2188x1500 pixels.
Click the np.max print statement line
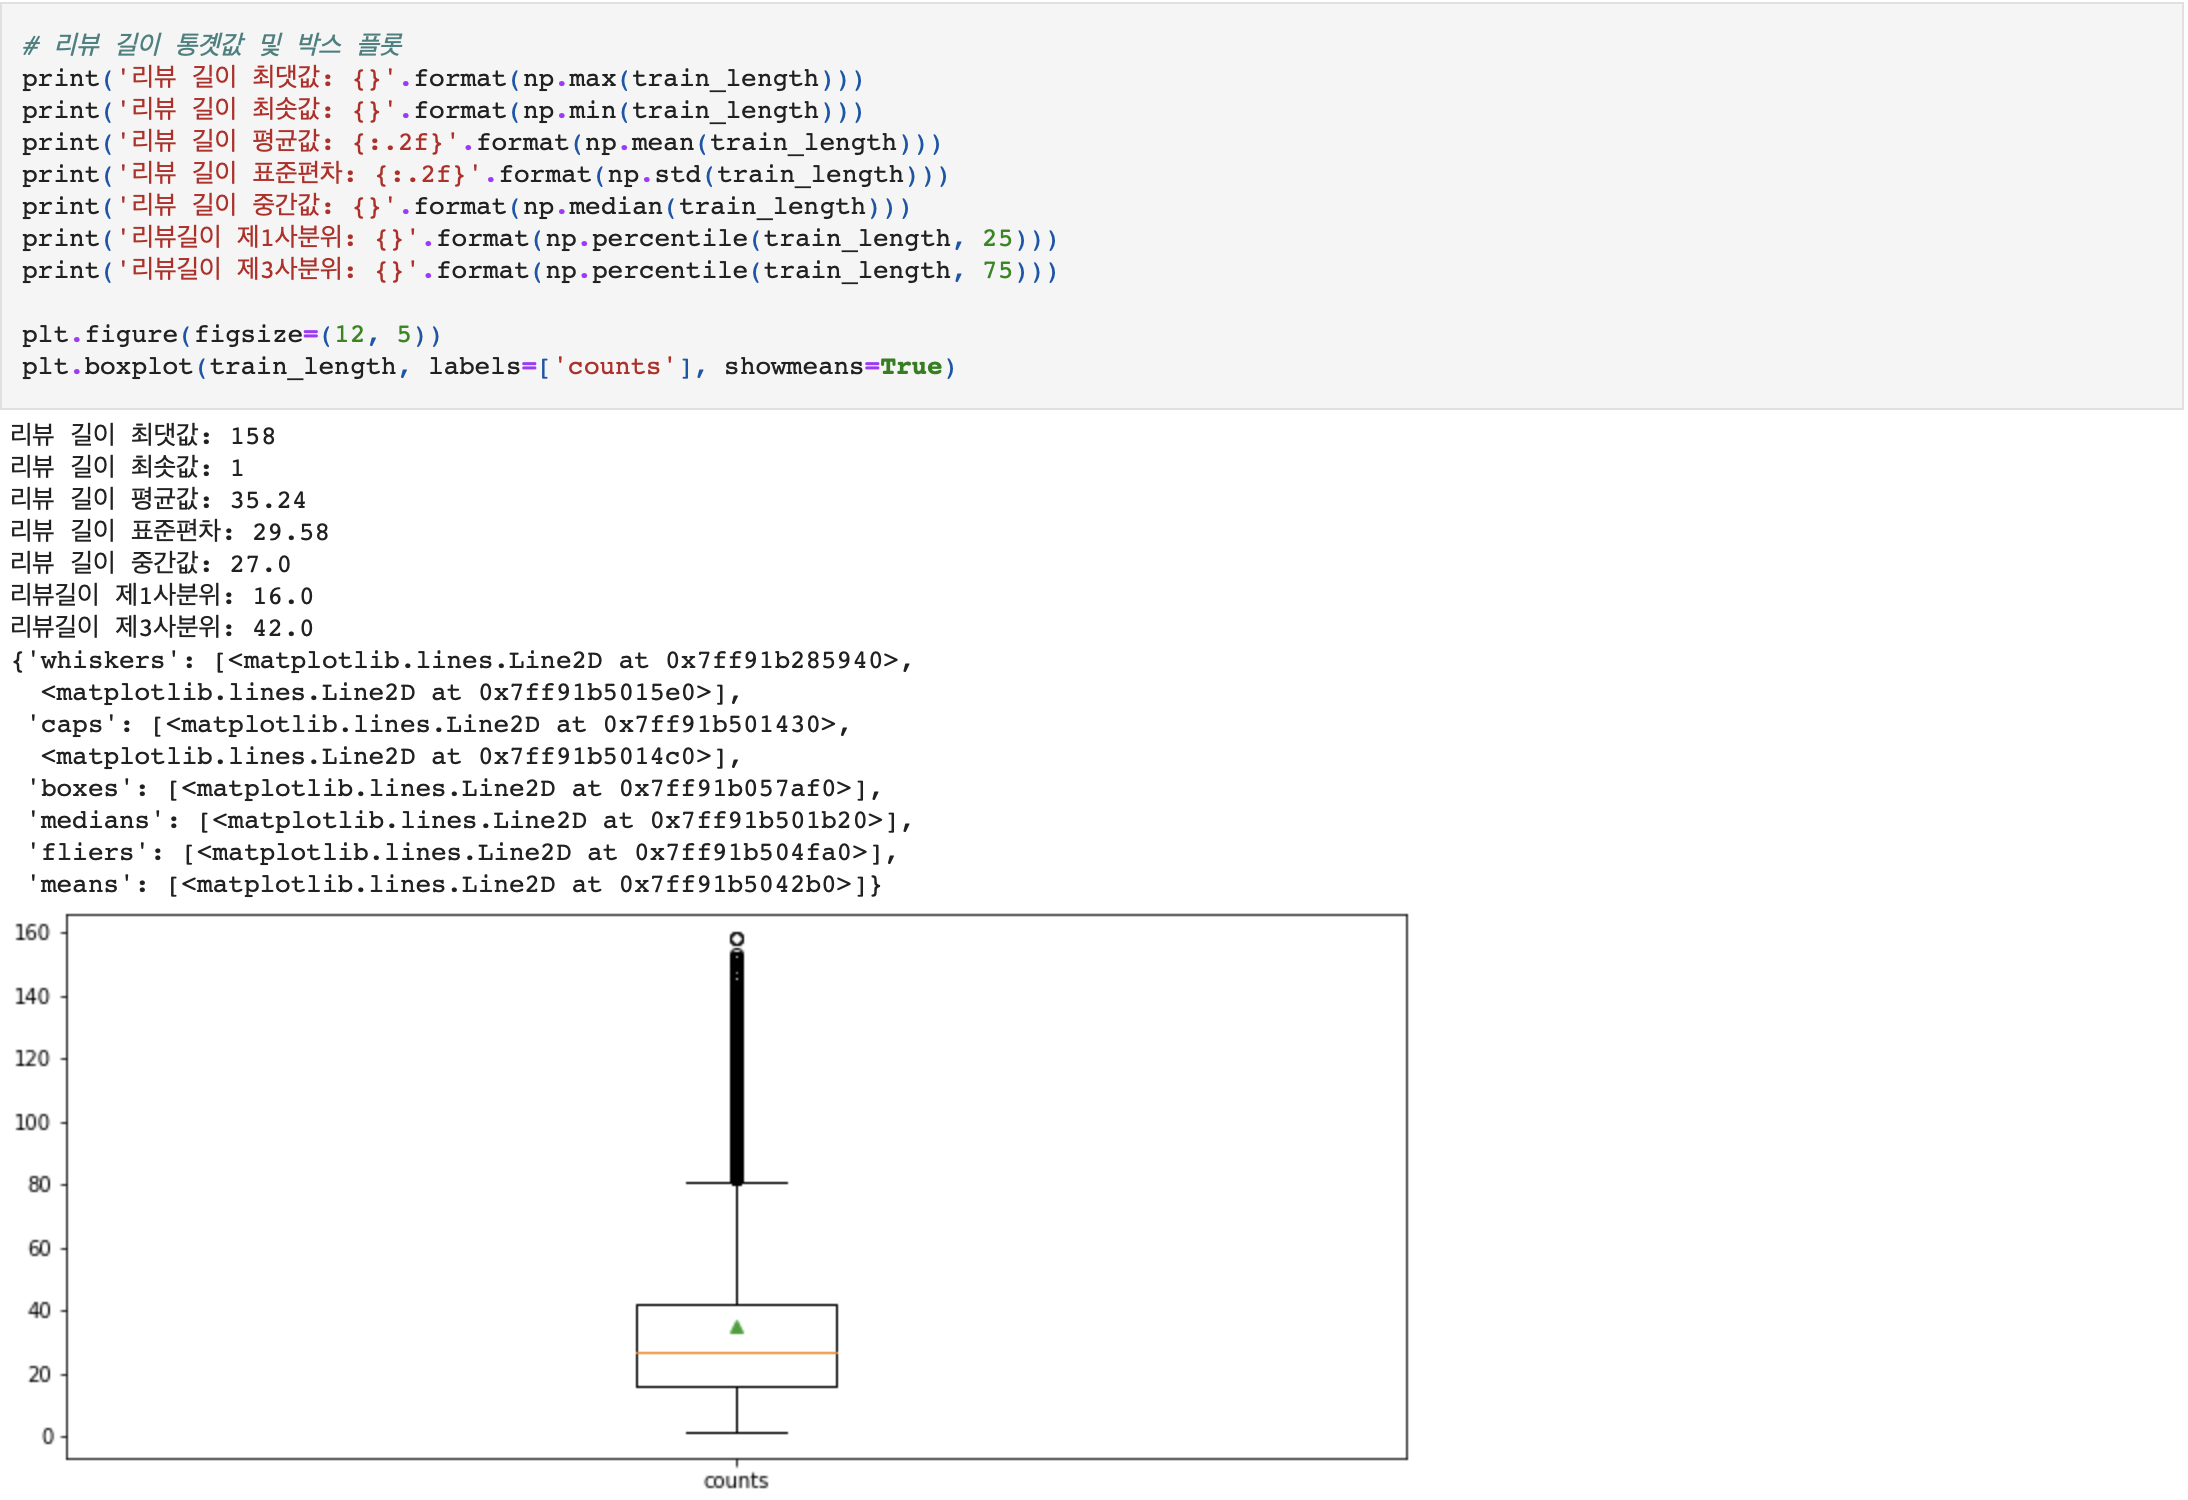pos(442,79)
